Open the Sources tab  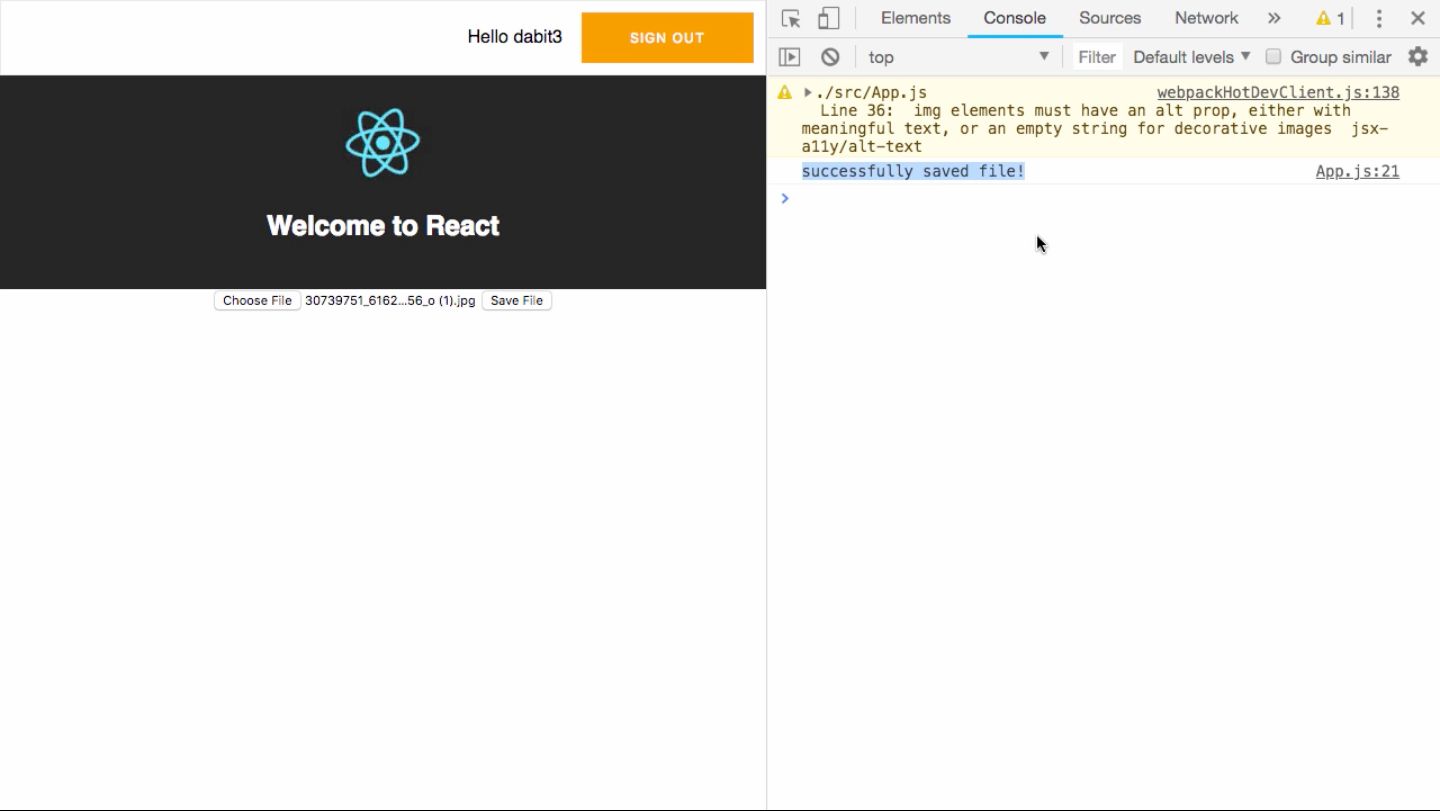pyautogui.click(x=1109, y=18)
